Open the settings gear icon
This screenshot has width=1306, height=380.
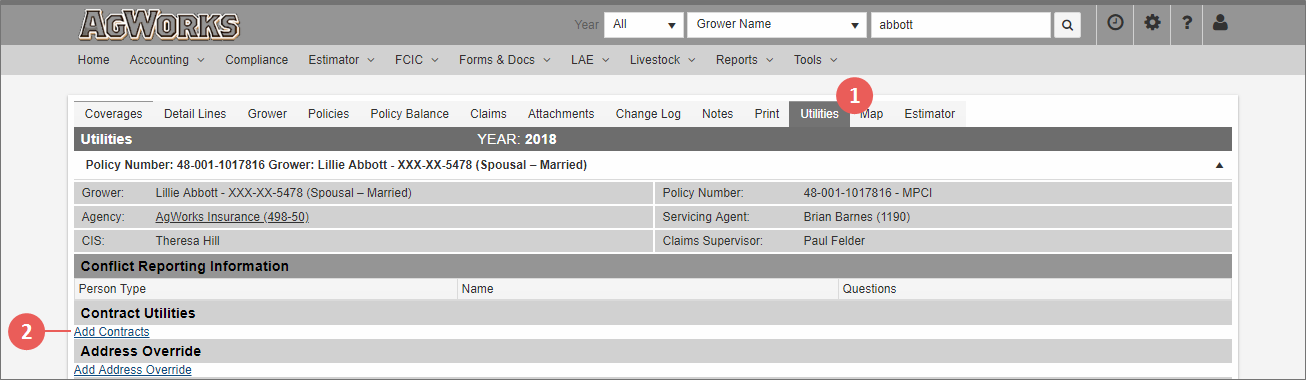1152,23
